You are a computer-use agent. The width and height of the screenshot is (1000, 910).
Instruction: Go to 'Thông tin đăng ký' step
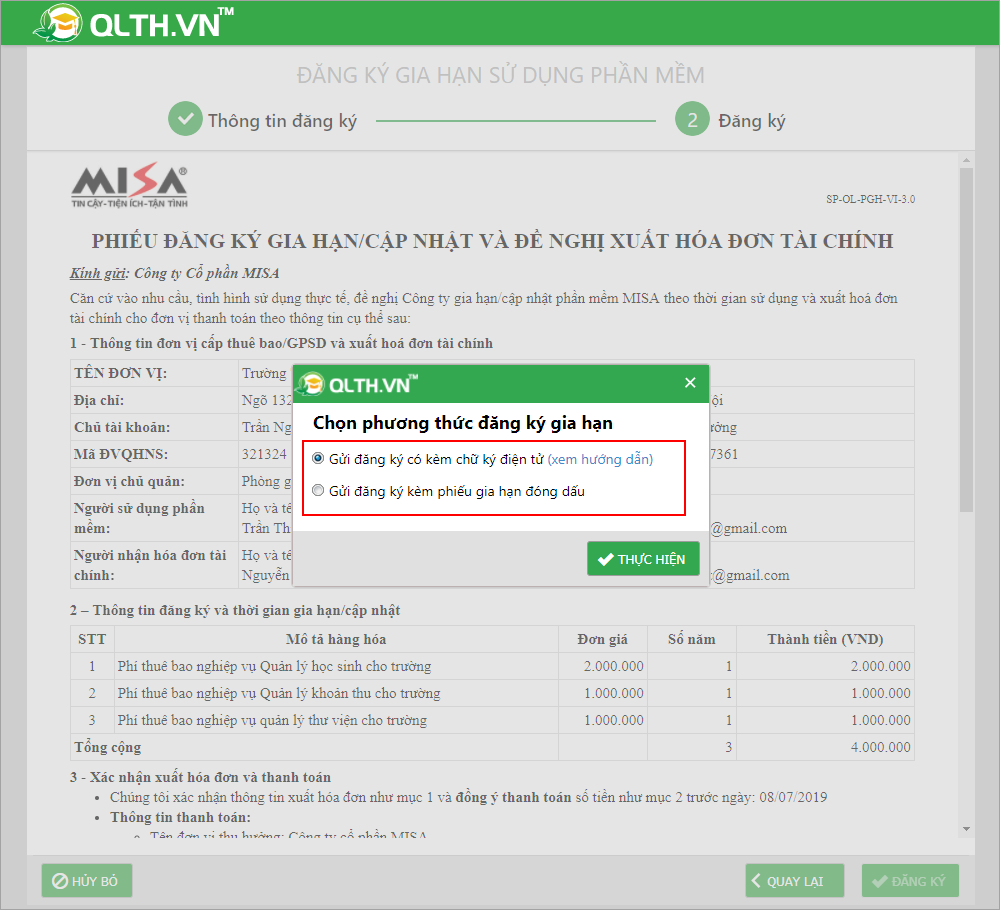click(x=282, y=121)
